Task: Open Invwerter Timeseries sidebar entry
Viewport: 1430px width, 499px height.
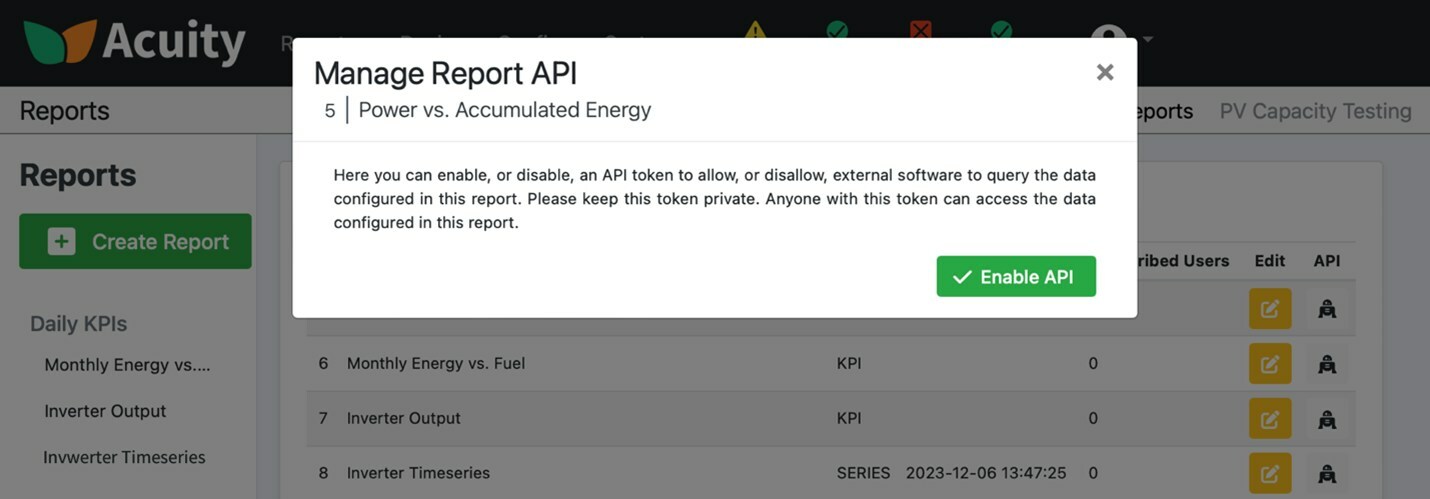Action: point(124,457)
